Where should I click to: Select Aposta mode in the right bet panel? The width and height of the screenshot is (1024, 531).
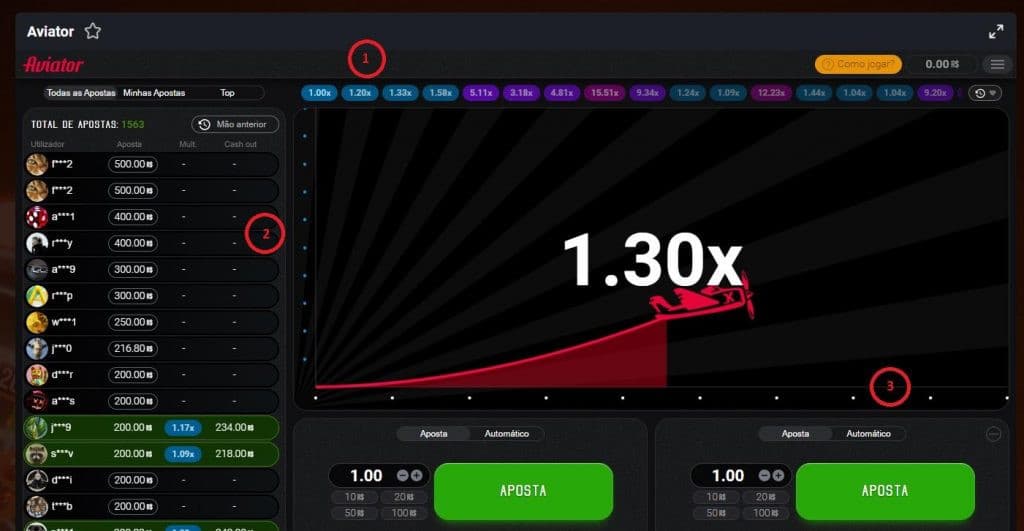tap(795, 434)
